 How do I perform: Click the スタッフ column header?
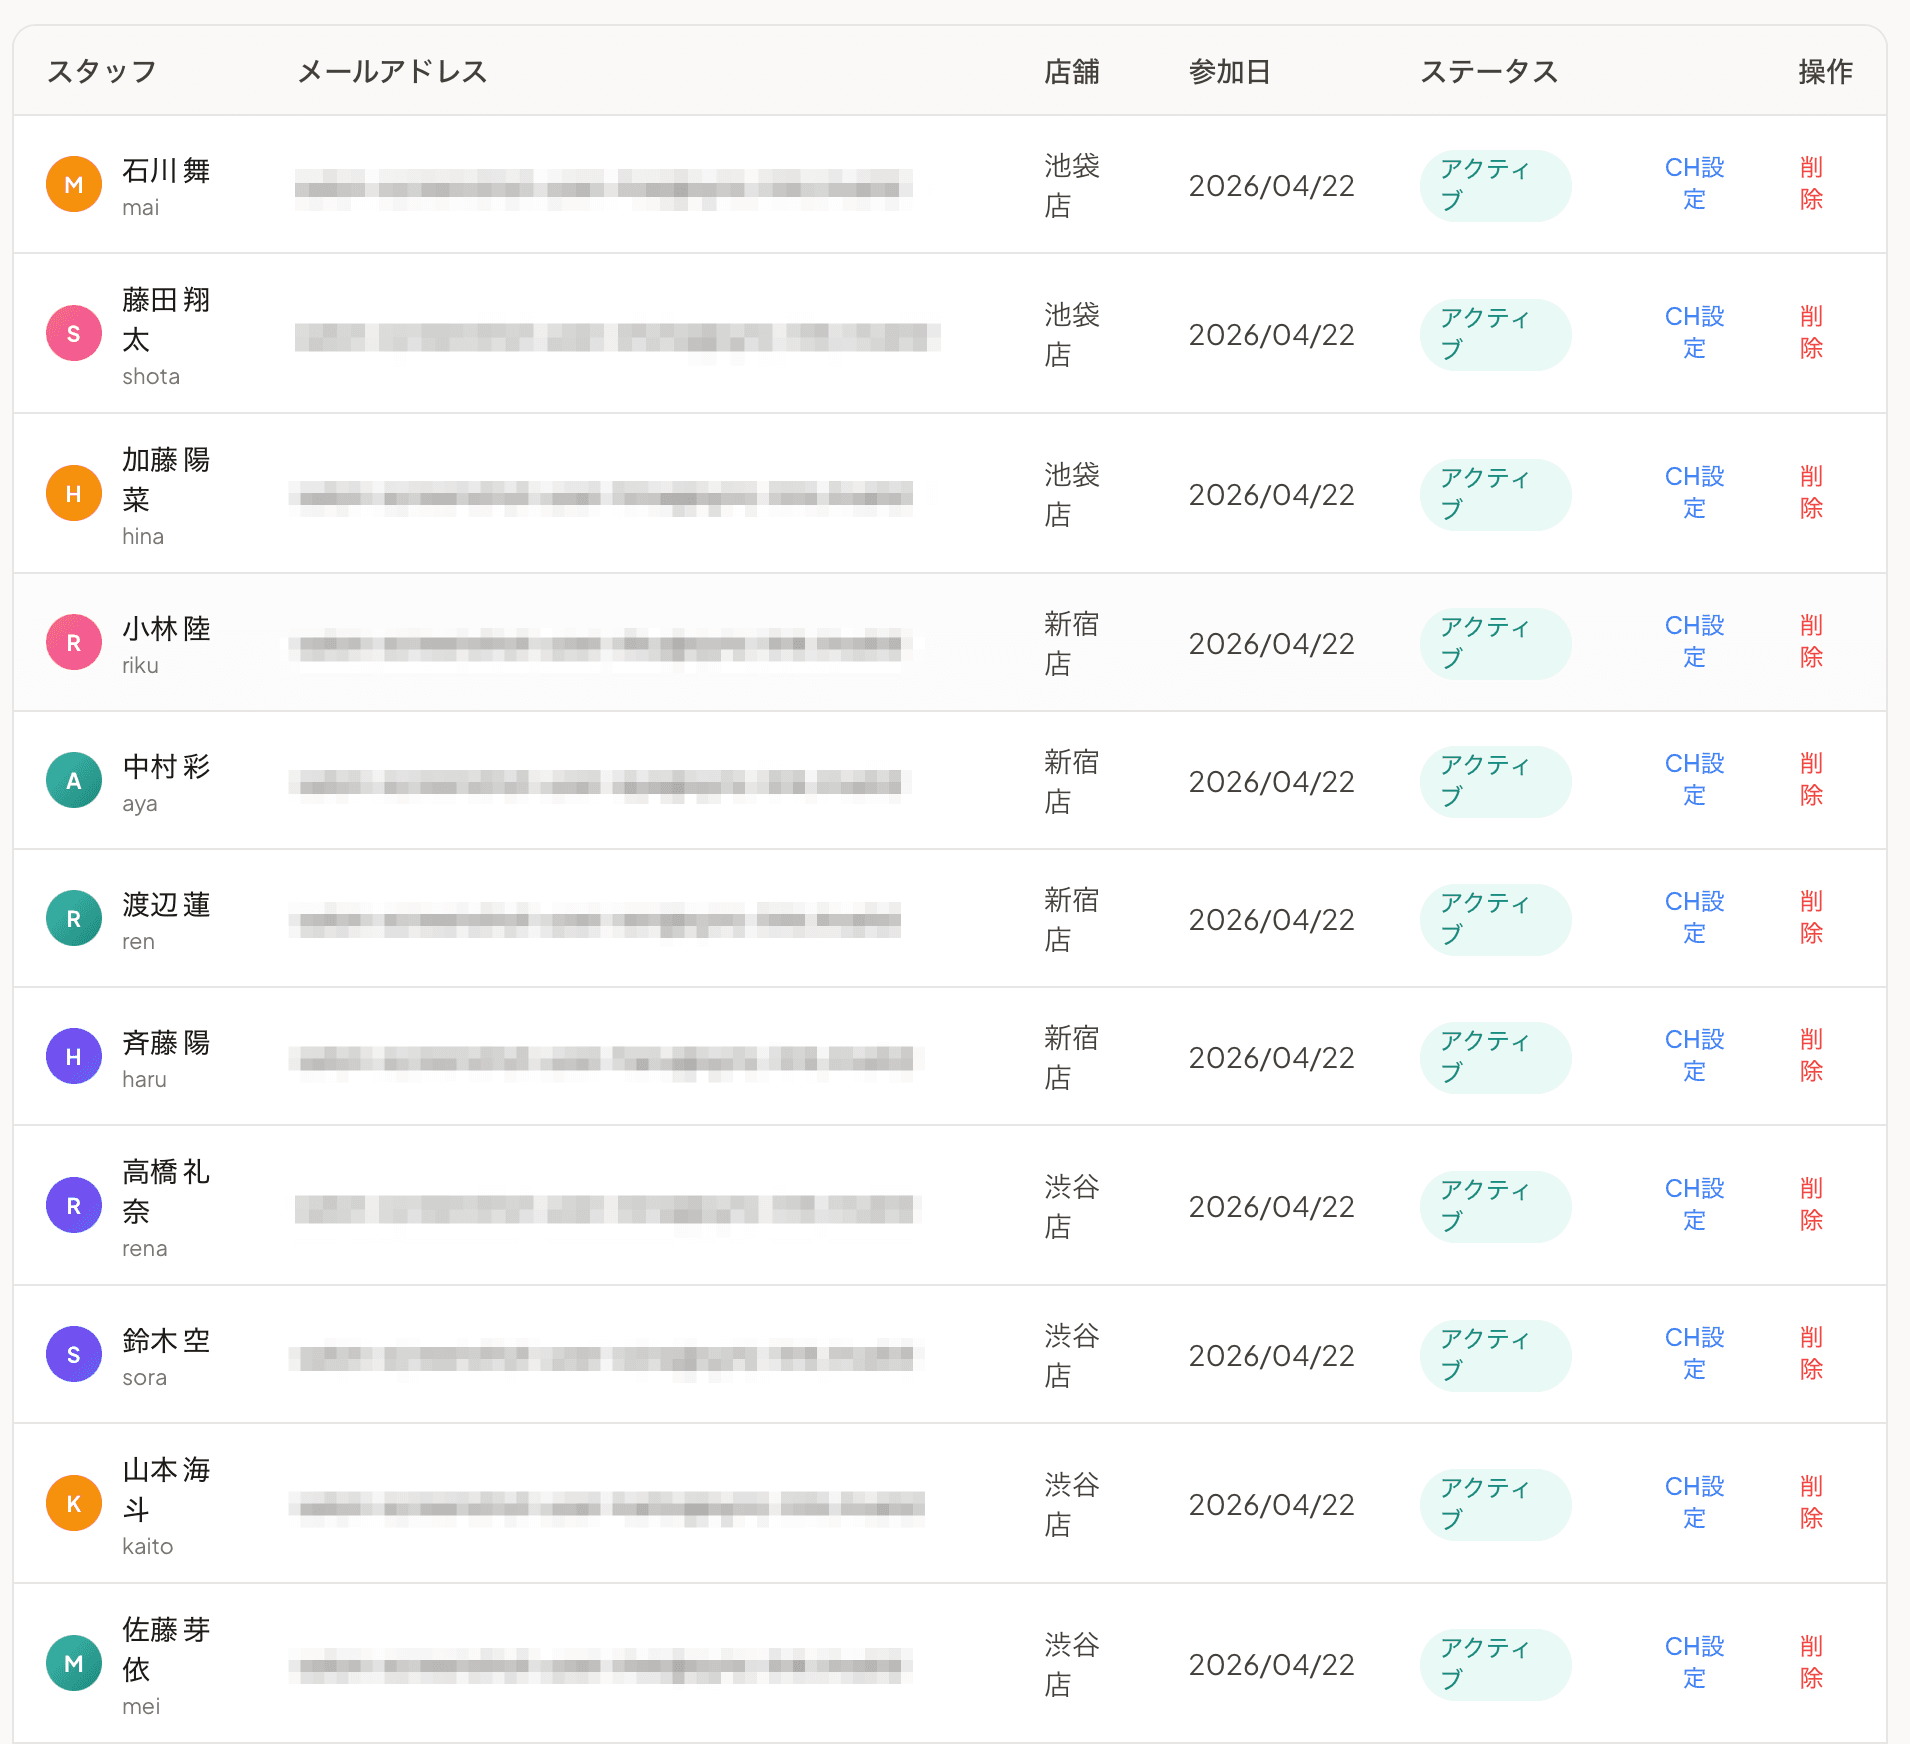(x=102, y=72)
